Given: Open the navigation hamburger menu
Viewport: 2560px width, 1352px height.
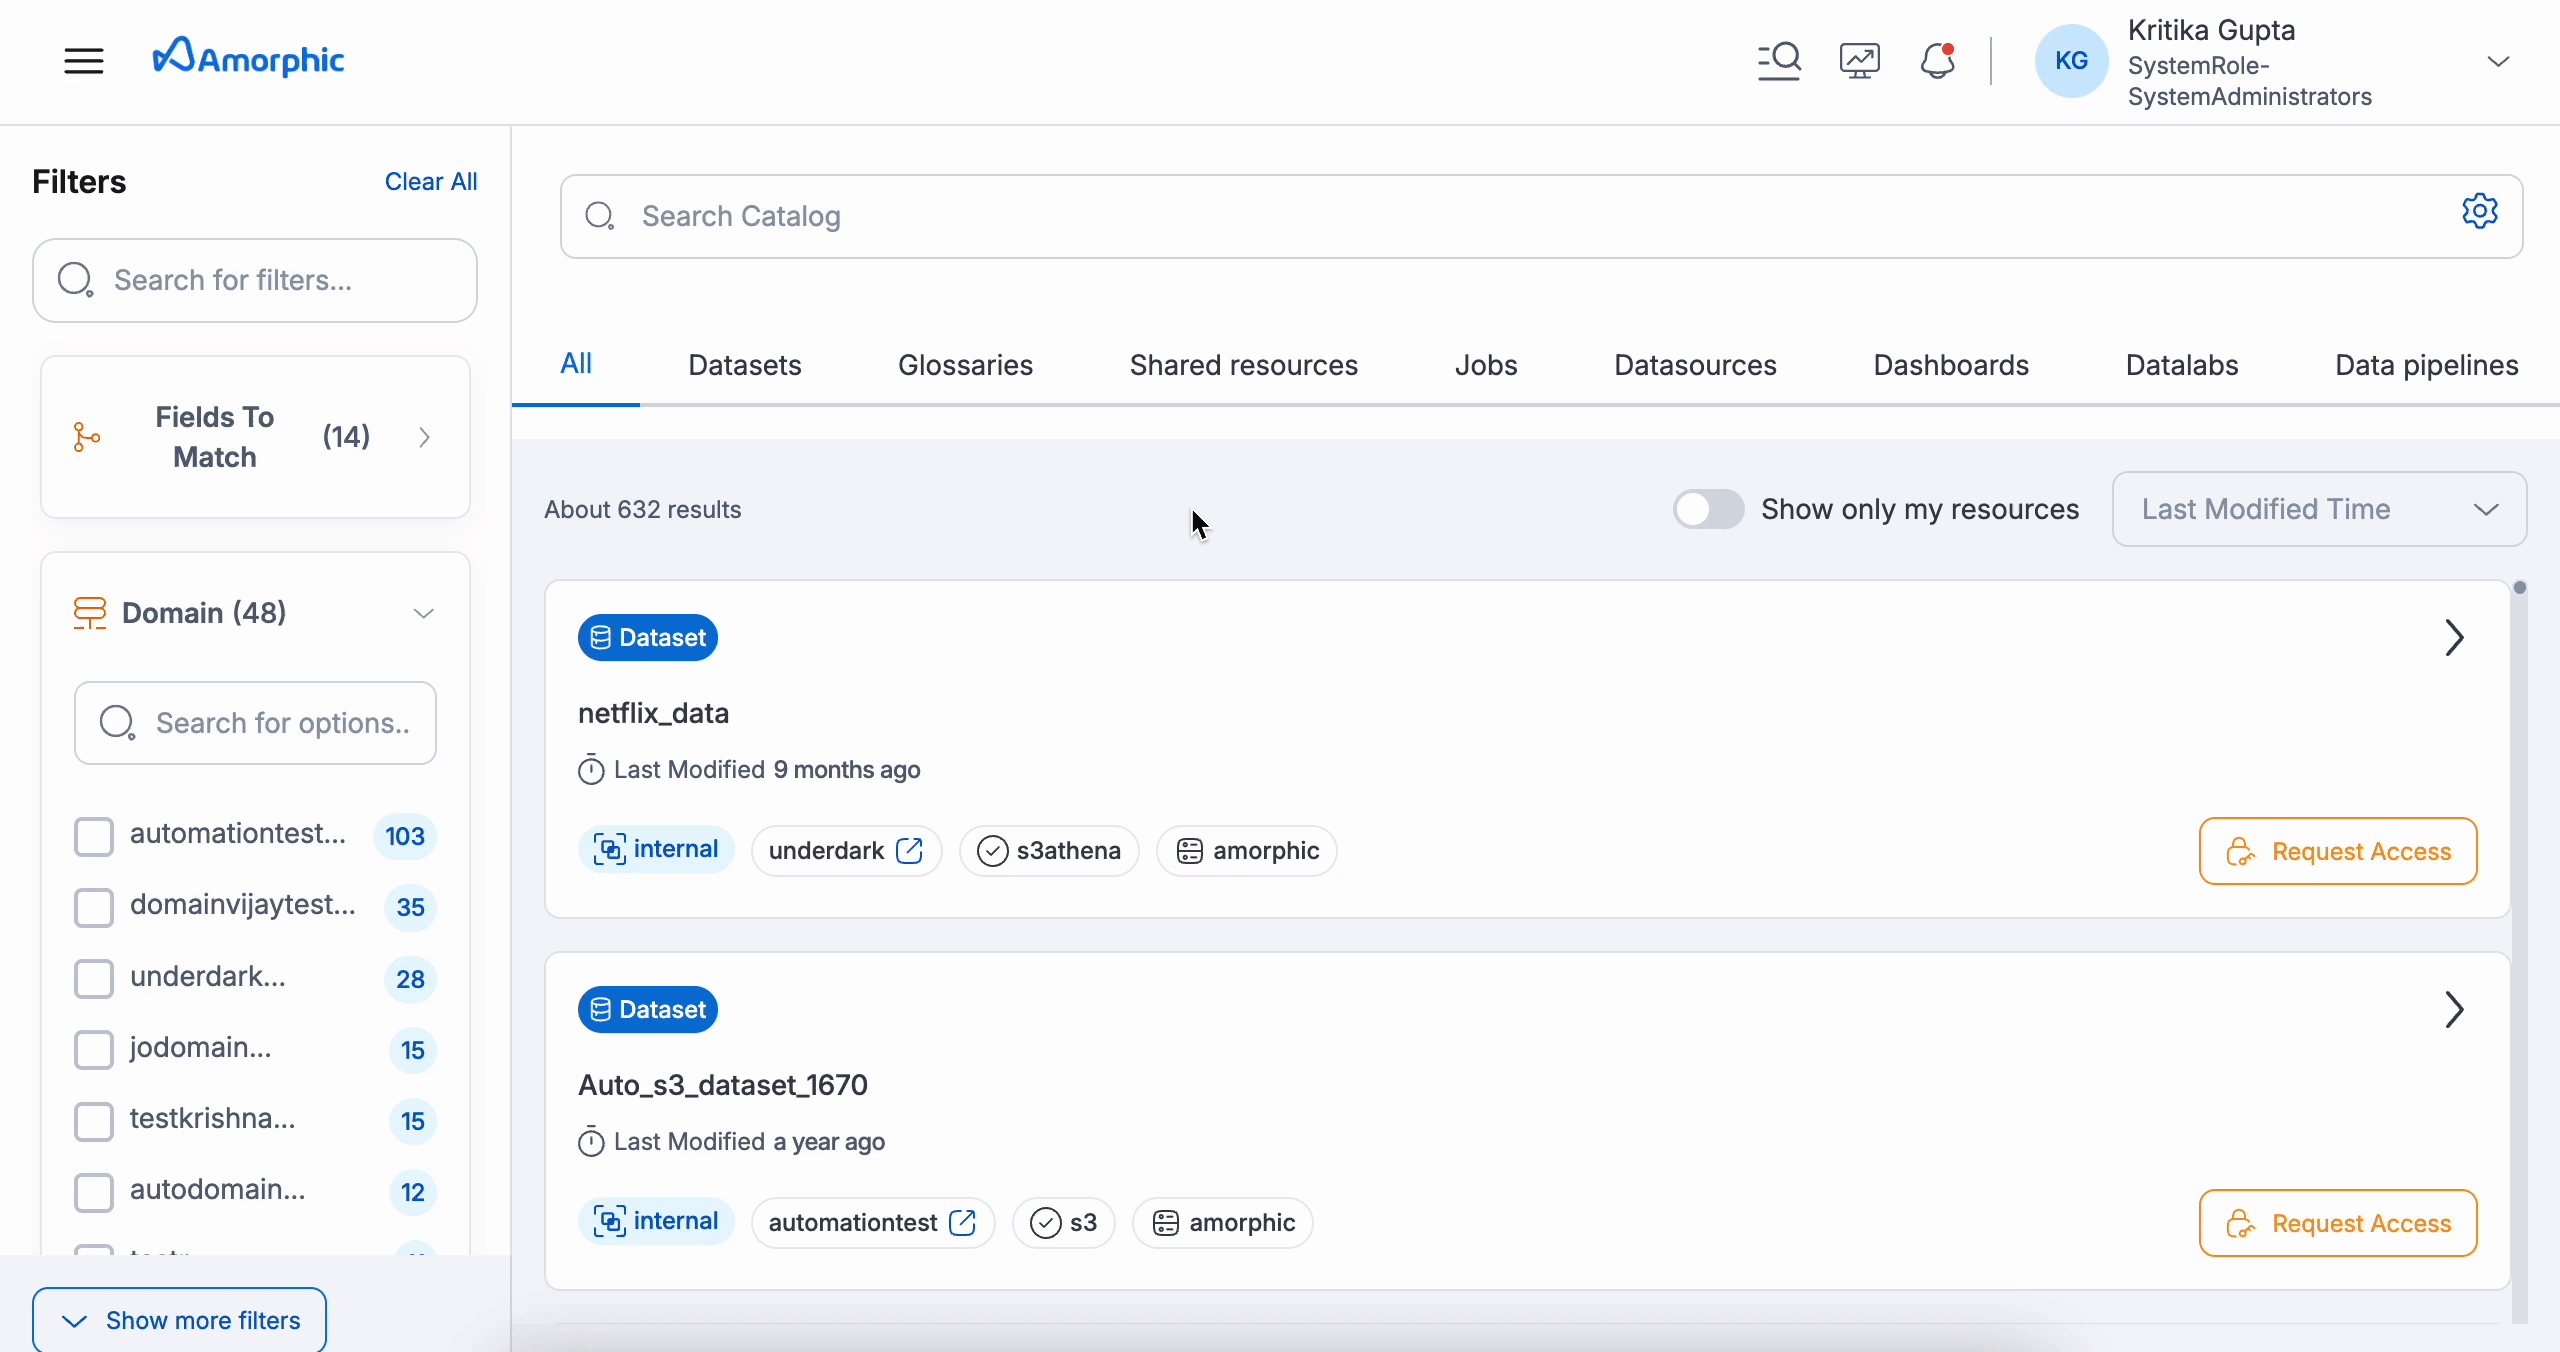Looking at the screenshot, I should click(x=84, y=60).
